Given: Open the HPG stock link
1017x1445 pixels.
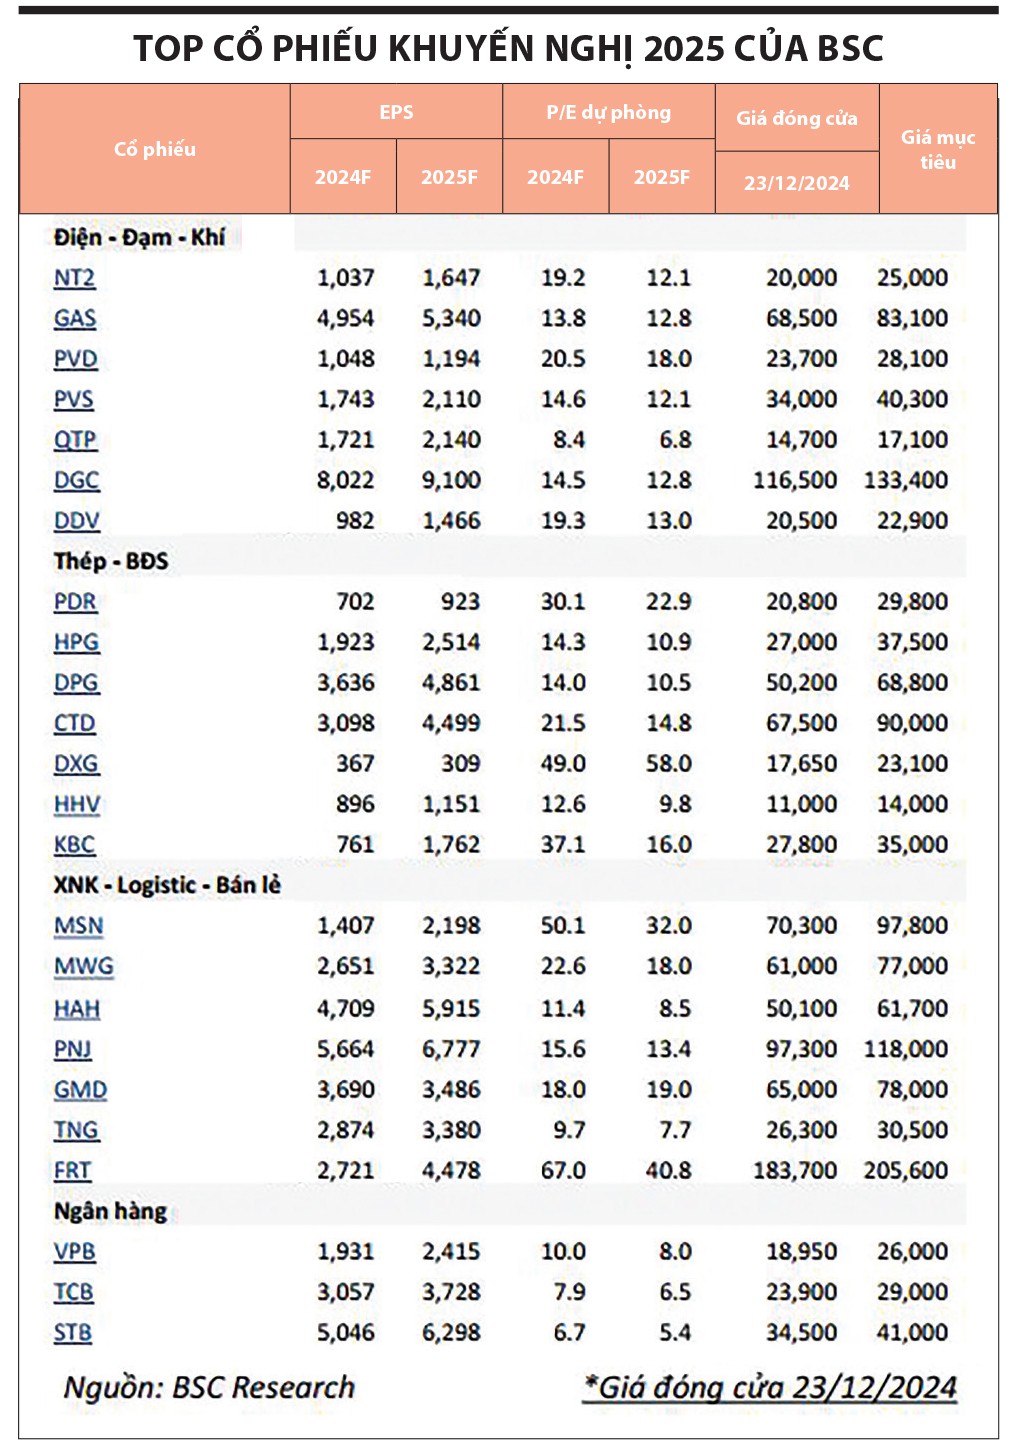Looking at the screenshot, I should click(76, 642).
